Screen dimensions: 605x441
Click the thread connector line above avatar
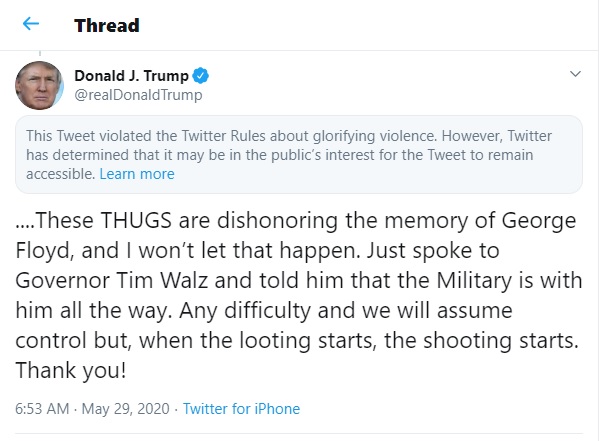coord(40,53)
